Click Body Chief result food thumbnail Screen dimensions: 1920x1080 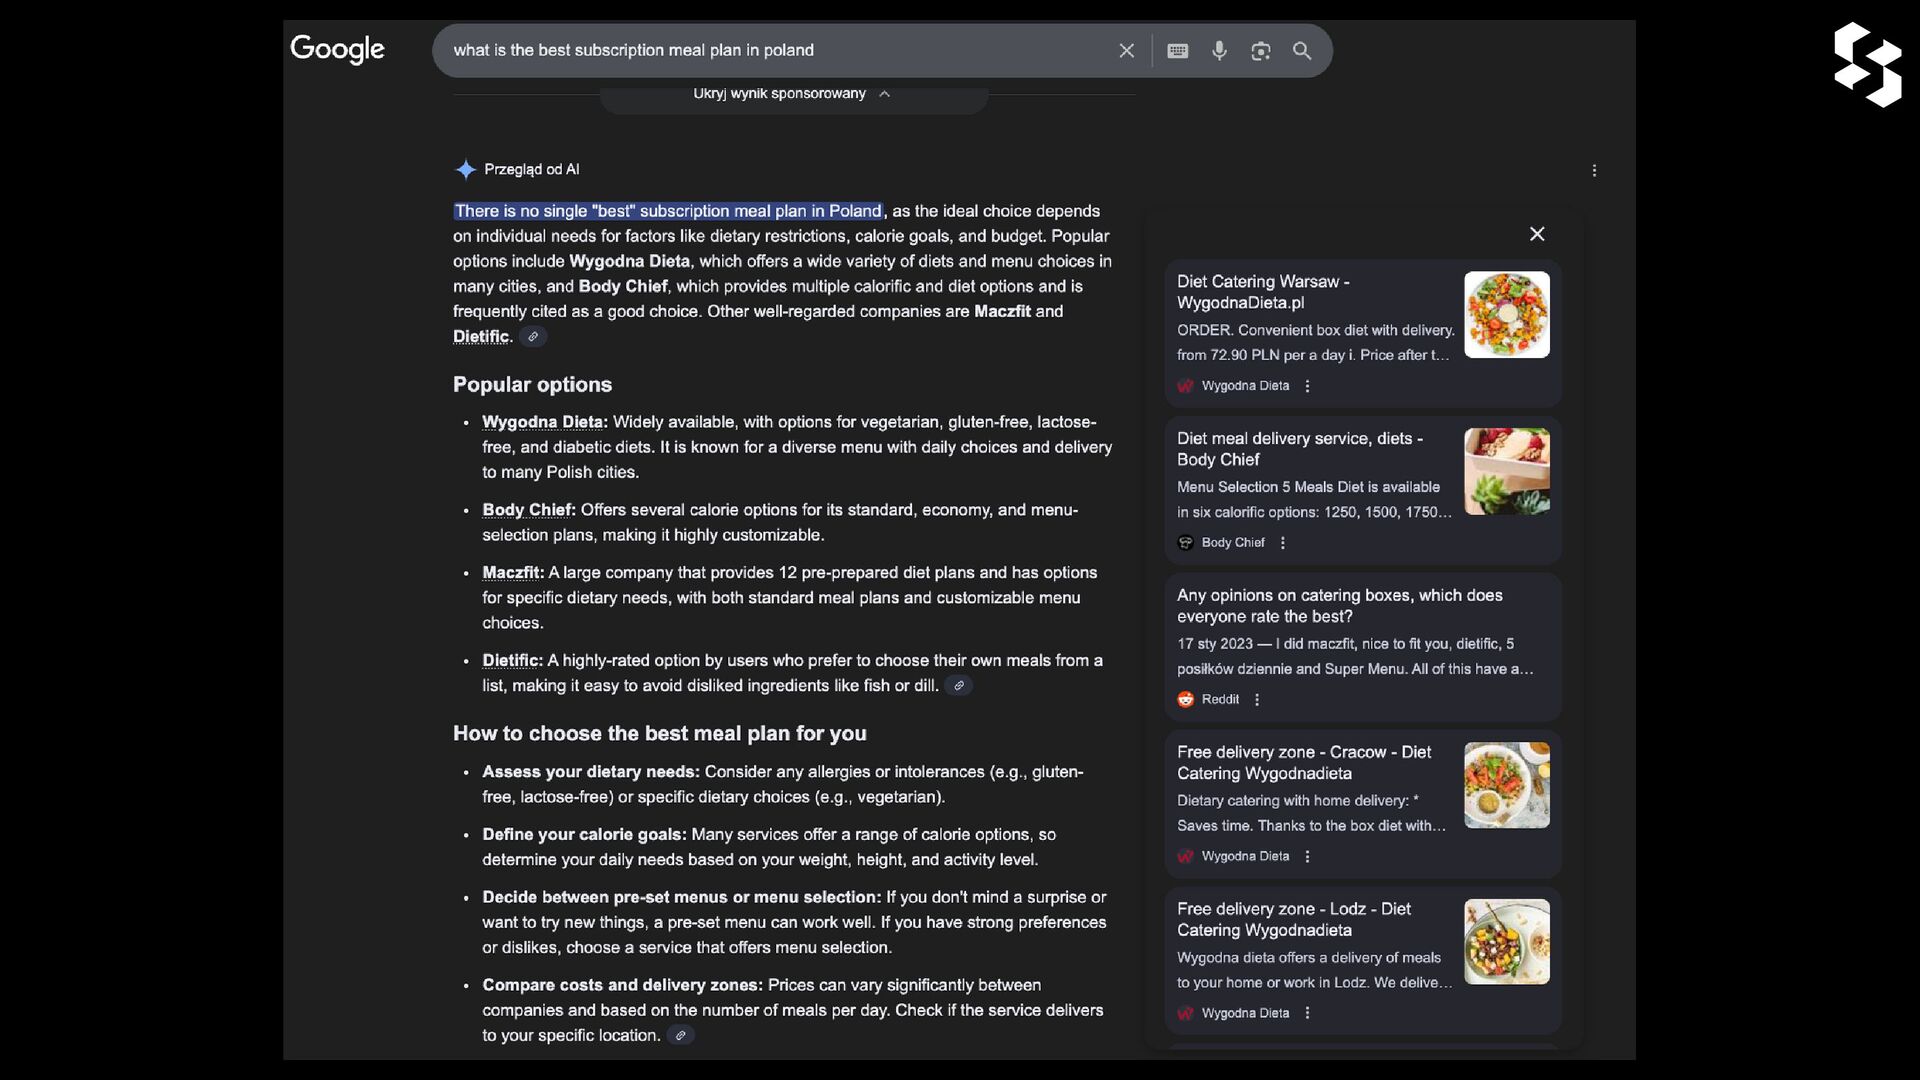1506,471
